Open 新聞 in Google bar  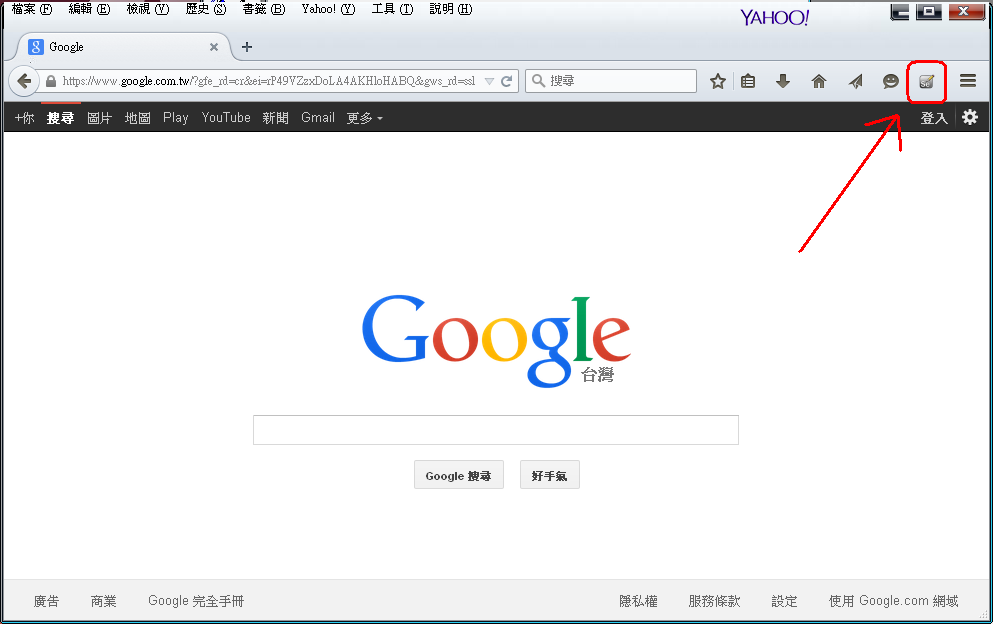[275, 118]
